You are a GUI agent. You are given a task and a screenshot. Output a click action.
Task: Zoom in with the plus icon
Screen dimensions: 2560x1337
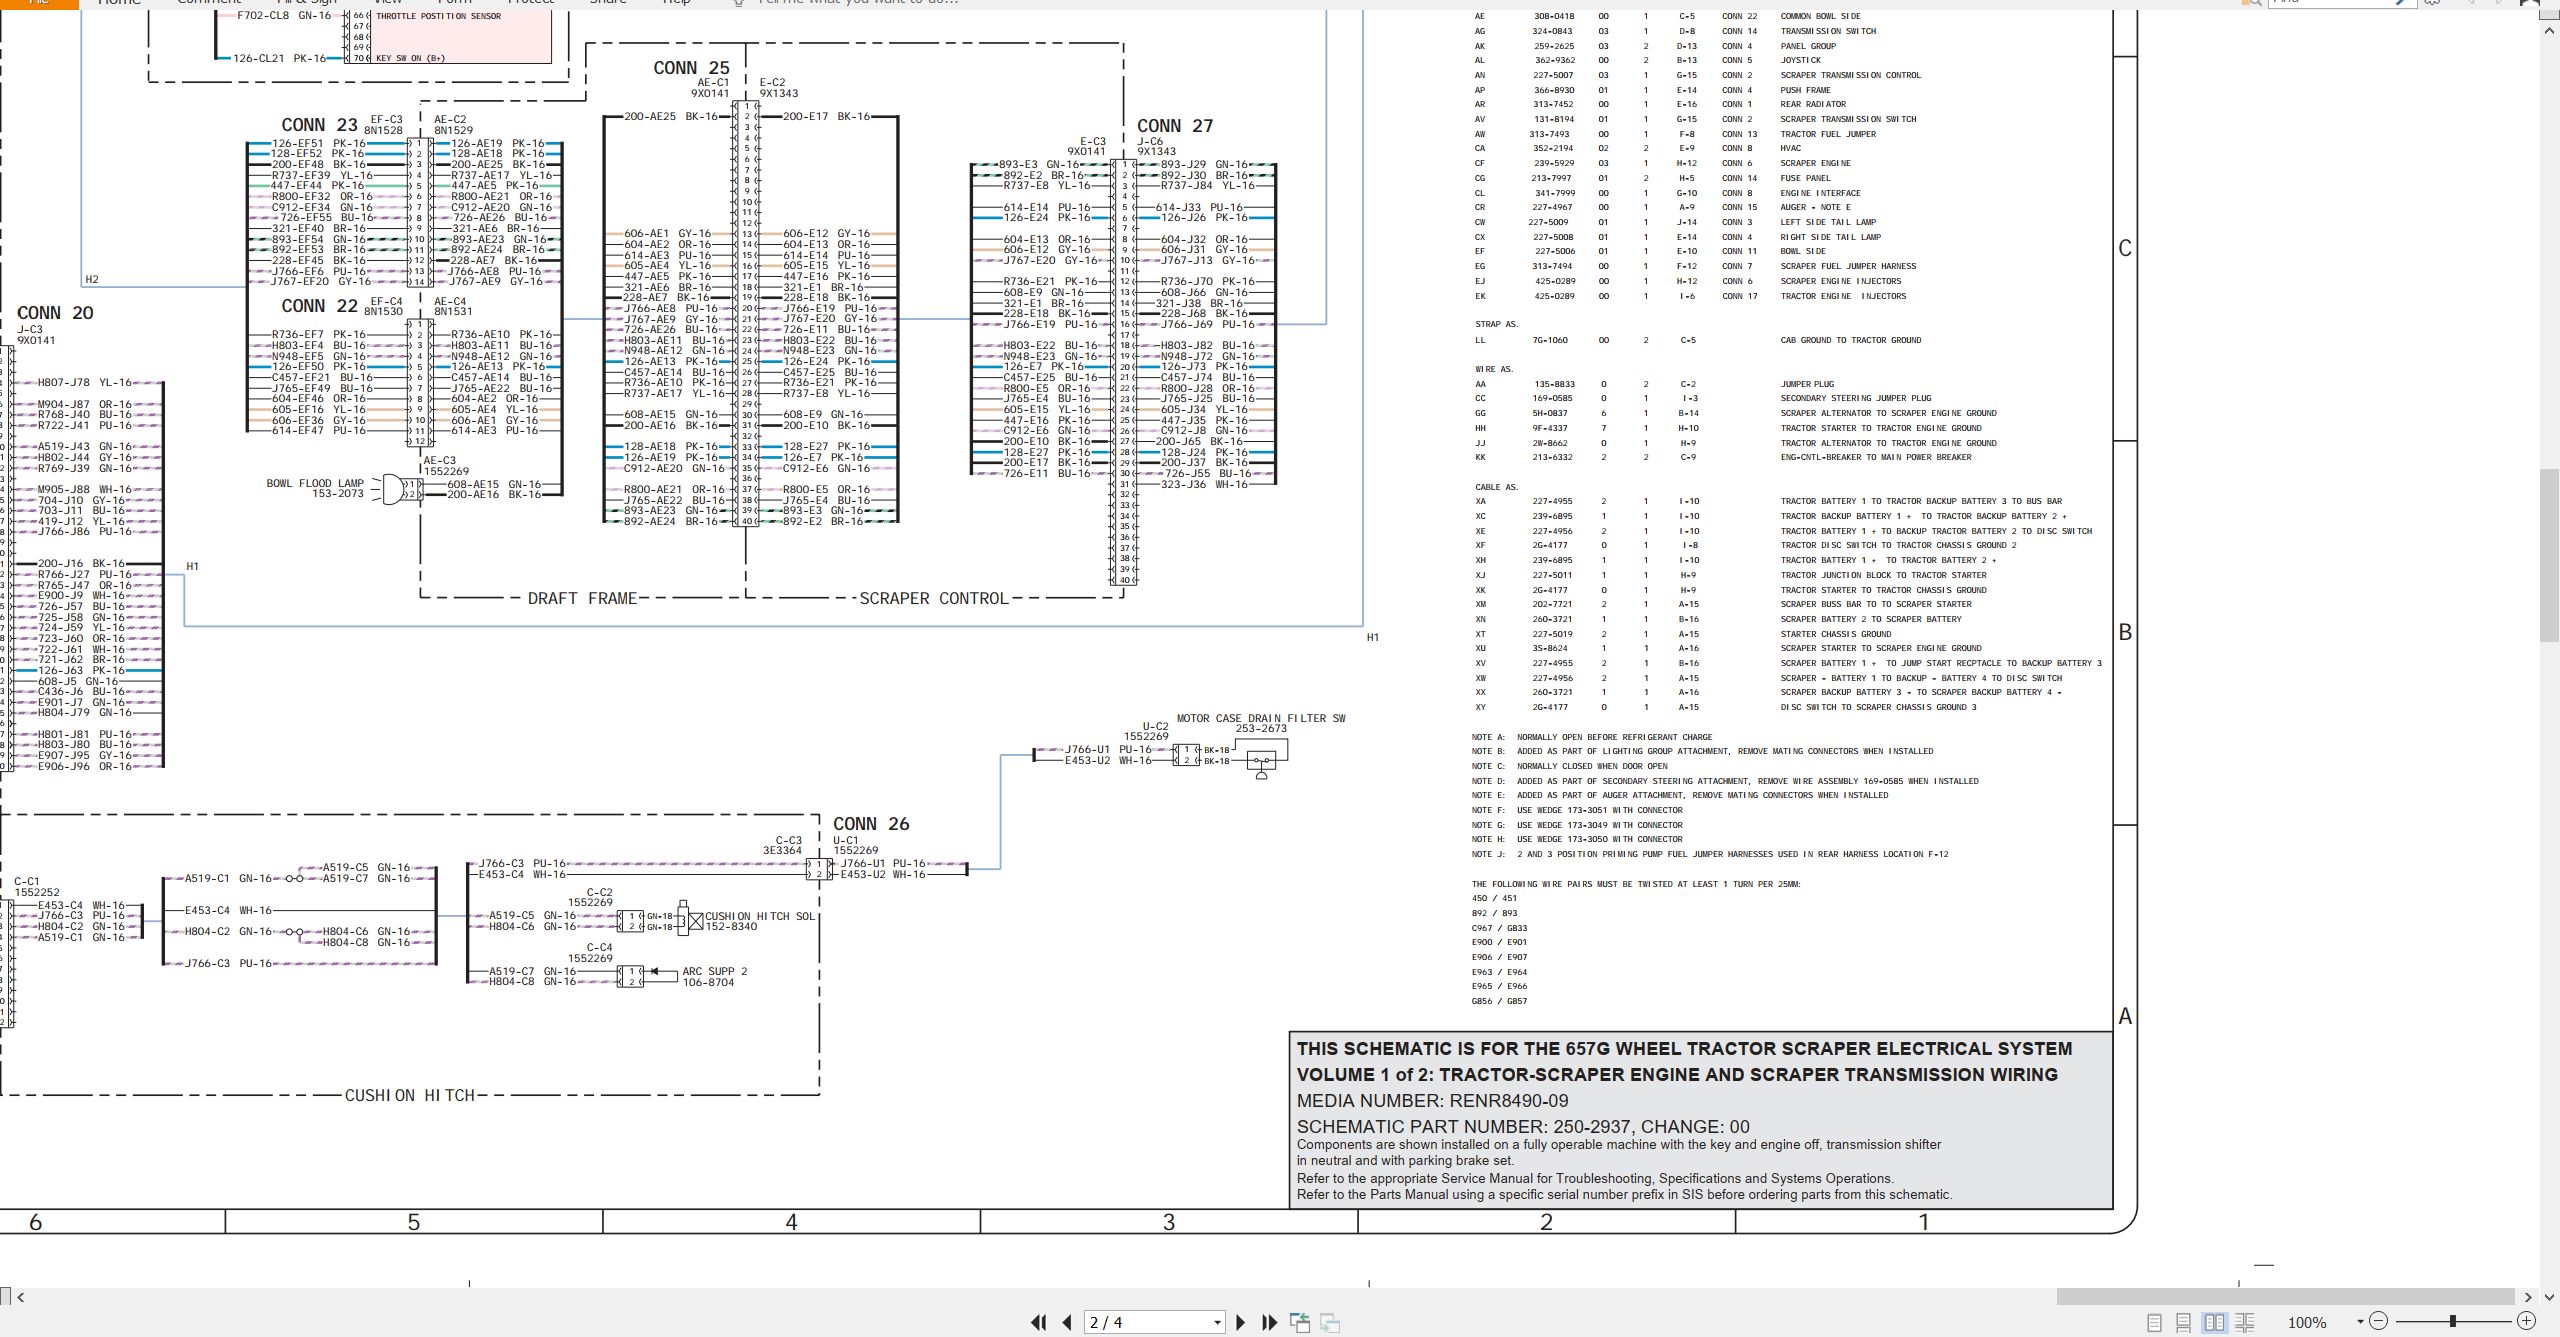[2526, 1321]
